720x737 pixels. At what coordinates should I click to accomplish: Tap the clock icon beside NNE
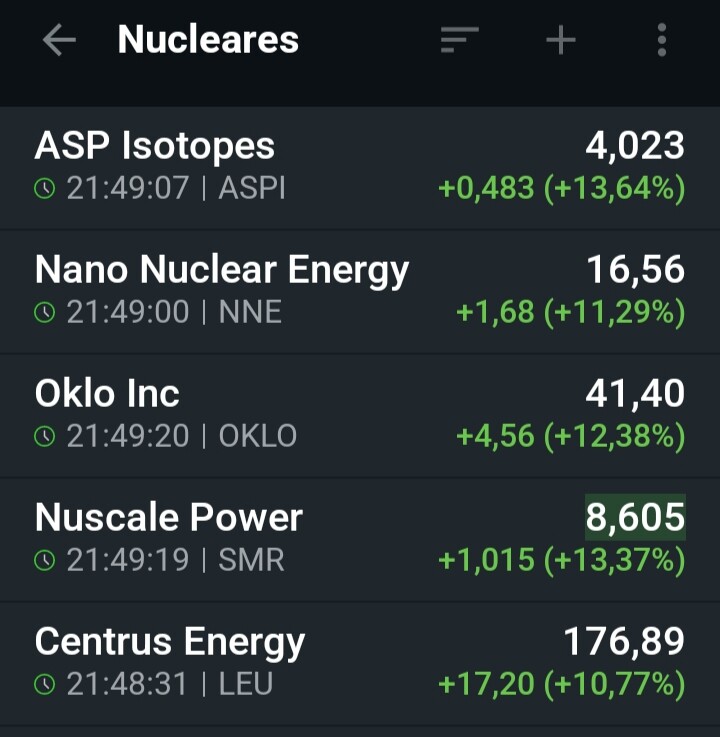click(45, 313)
